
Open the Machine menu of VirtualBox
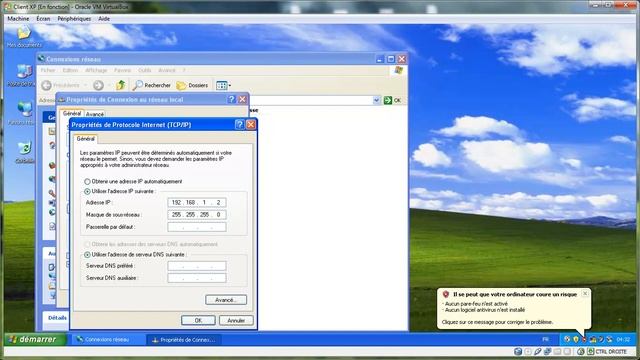pyautogui.click(x=18, y=19)
